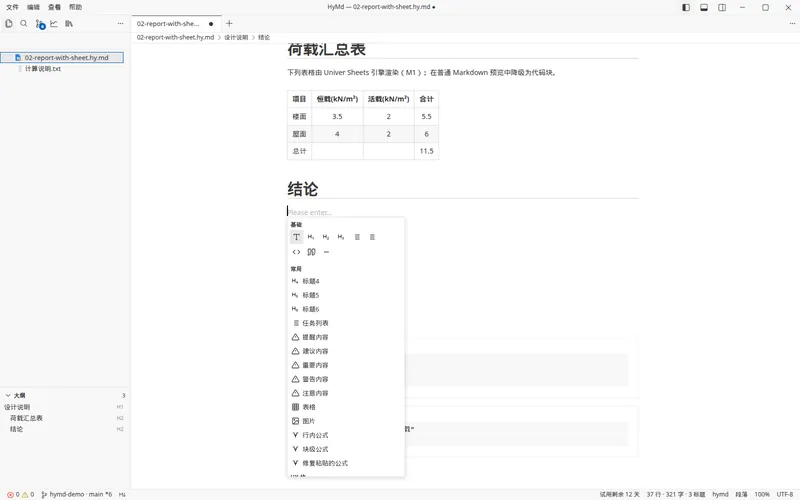The image size is (800, 500).
Task: Click 试用剩余 12 天 trial status
Action: (619, 494)
